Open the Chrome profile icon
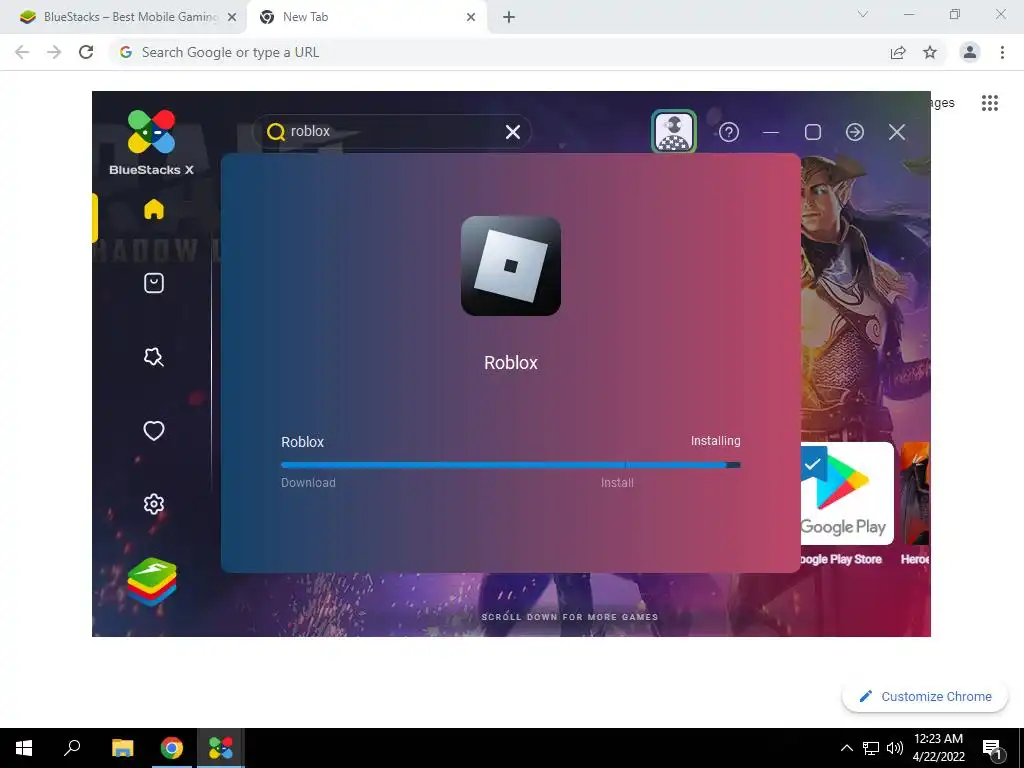The height and width of the screenshot is (768, 1024). pos(970,52)
